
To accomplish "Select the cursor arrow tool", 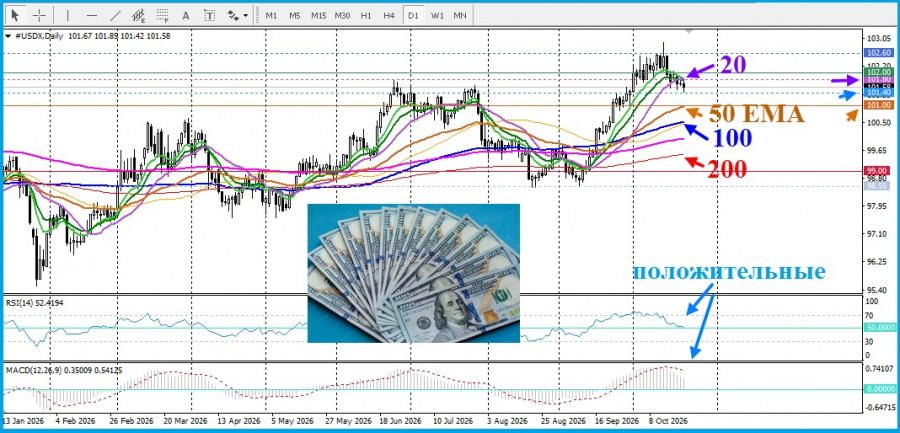I will [15, 16].
